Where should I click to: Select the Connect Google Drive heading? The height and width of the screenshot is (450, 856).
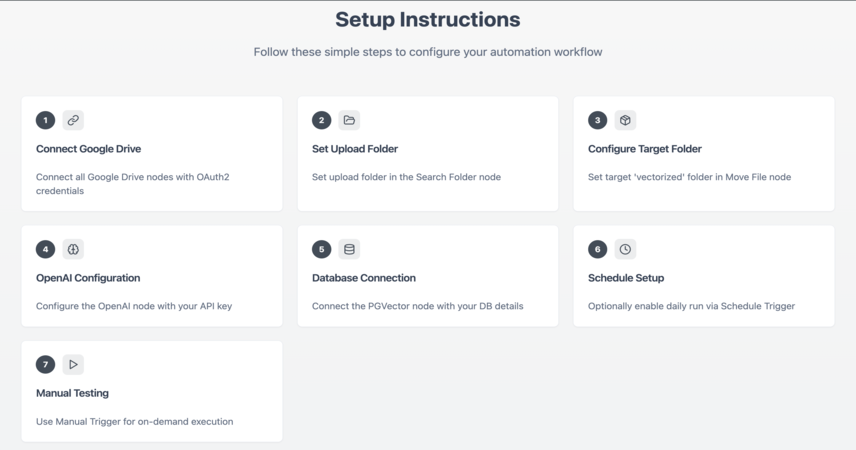tap(88, 149)
